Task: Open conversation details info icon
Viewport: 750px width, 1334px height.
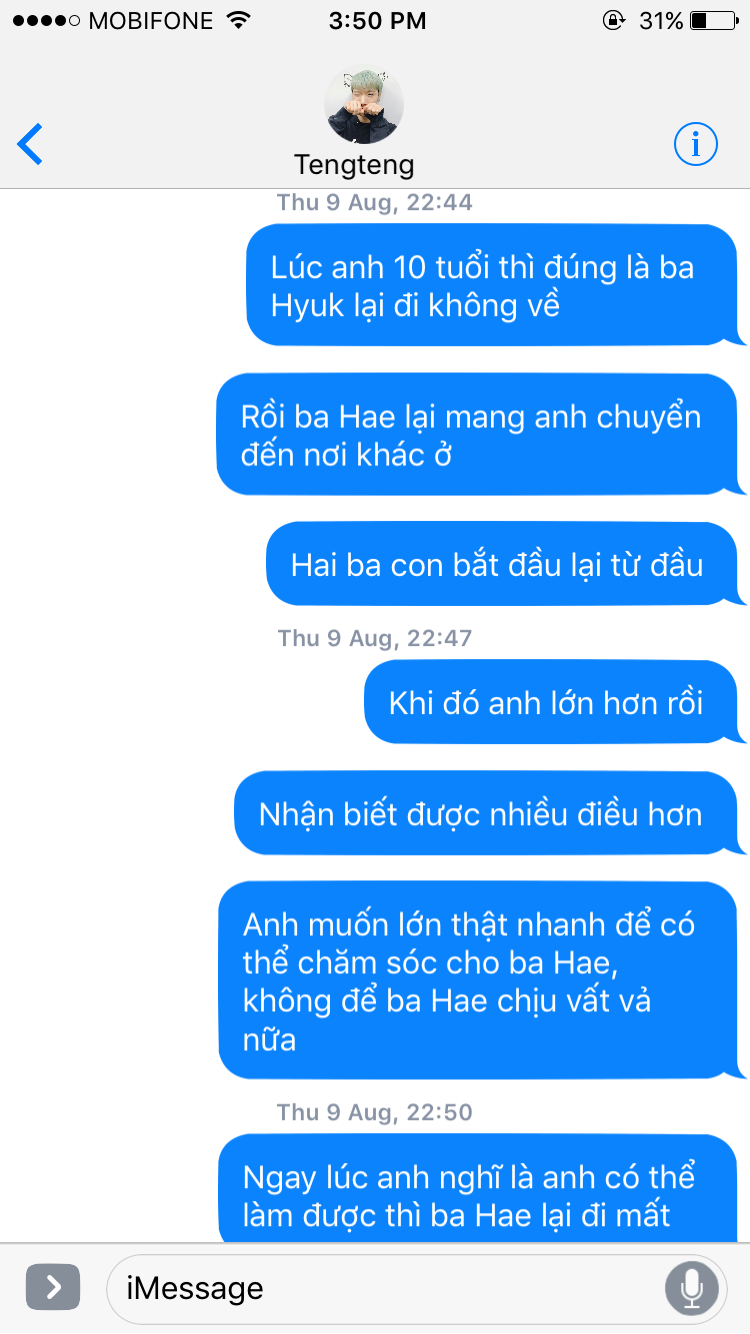Action: tap(696, 145)
